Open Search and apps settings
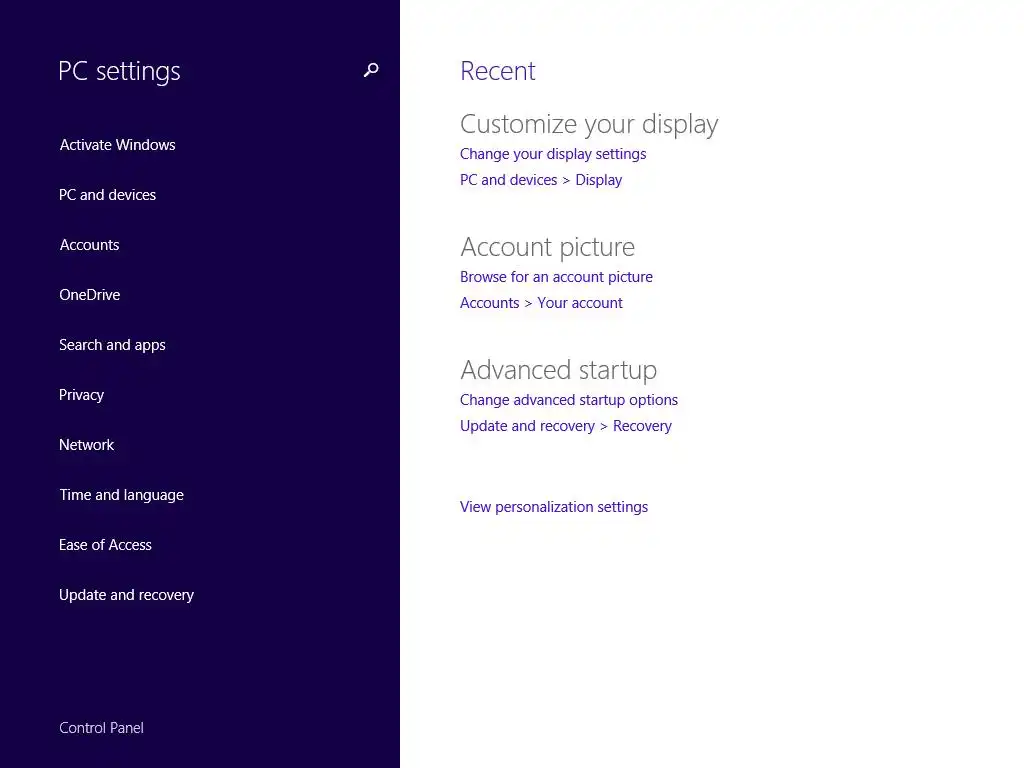 112,345
